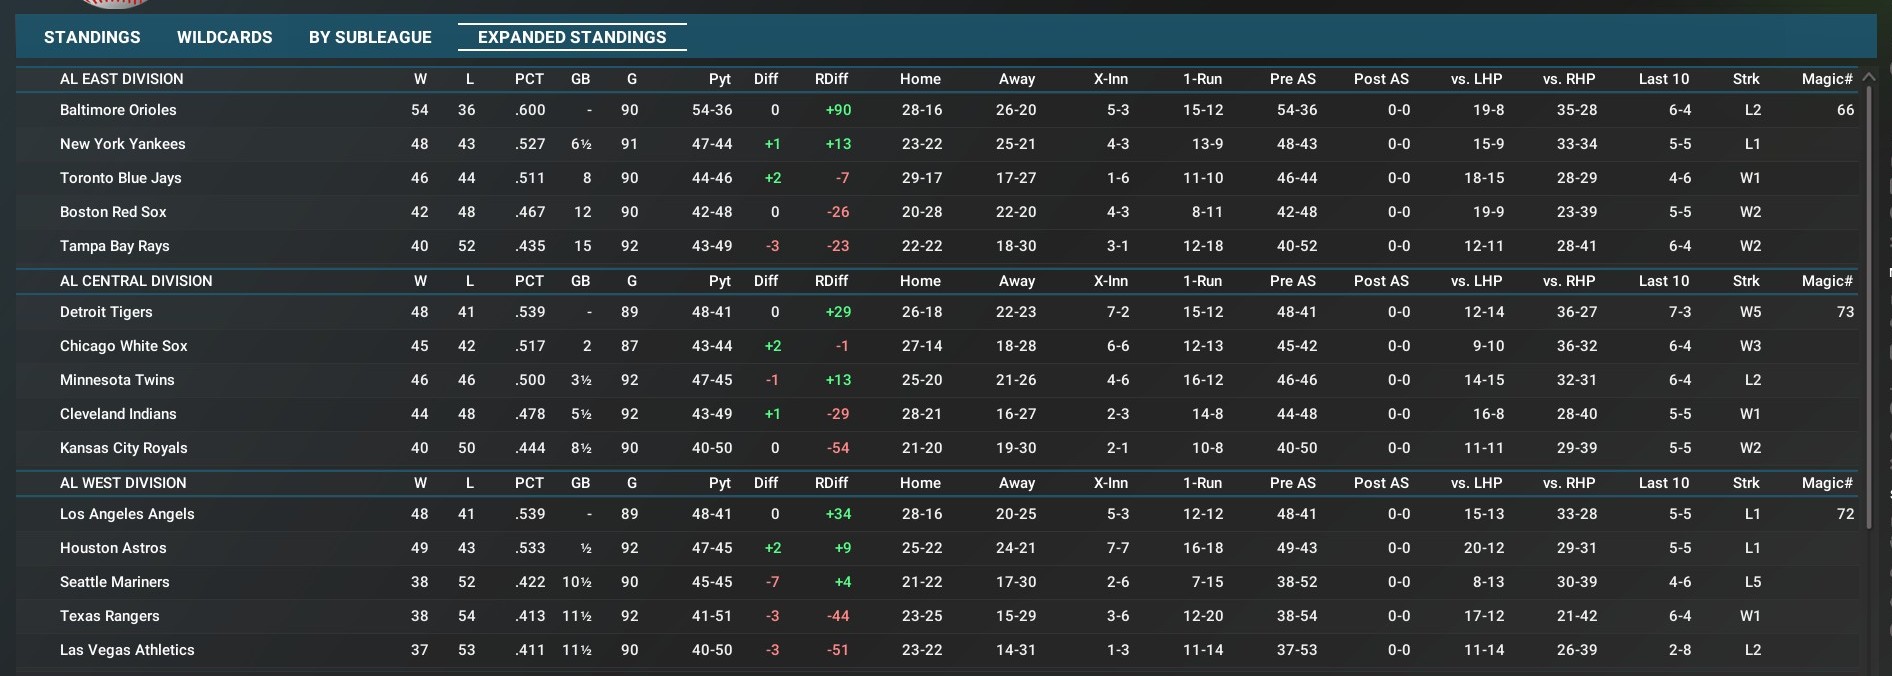Sort AL East by the PCT column
The image size is (1892, 676).
tap(529, 79)
